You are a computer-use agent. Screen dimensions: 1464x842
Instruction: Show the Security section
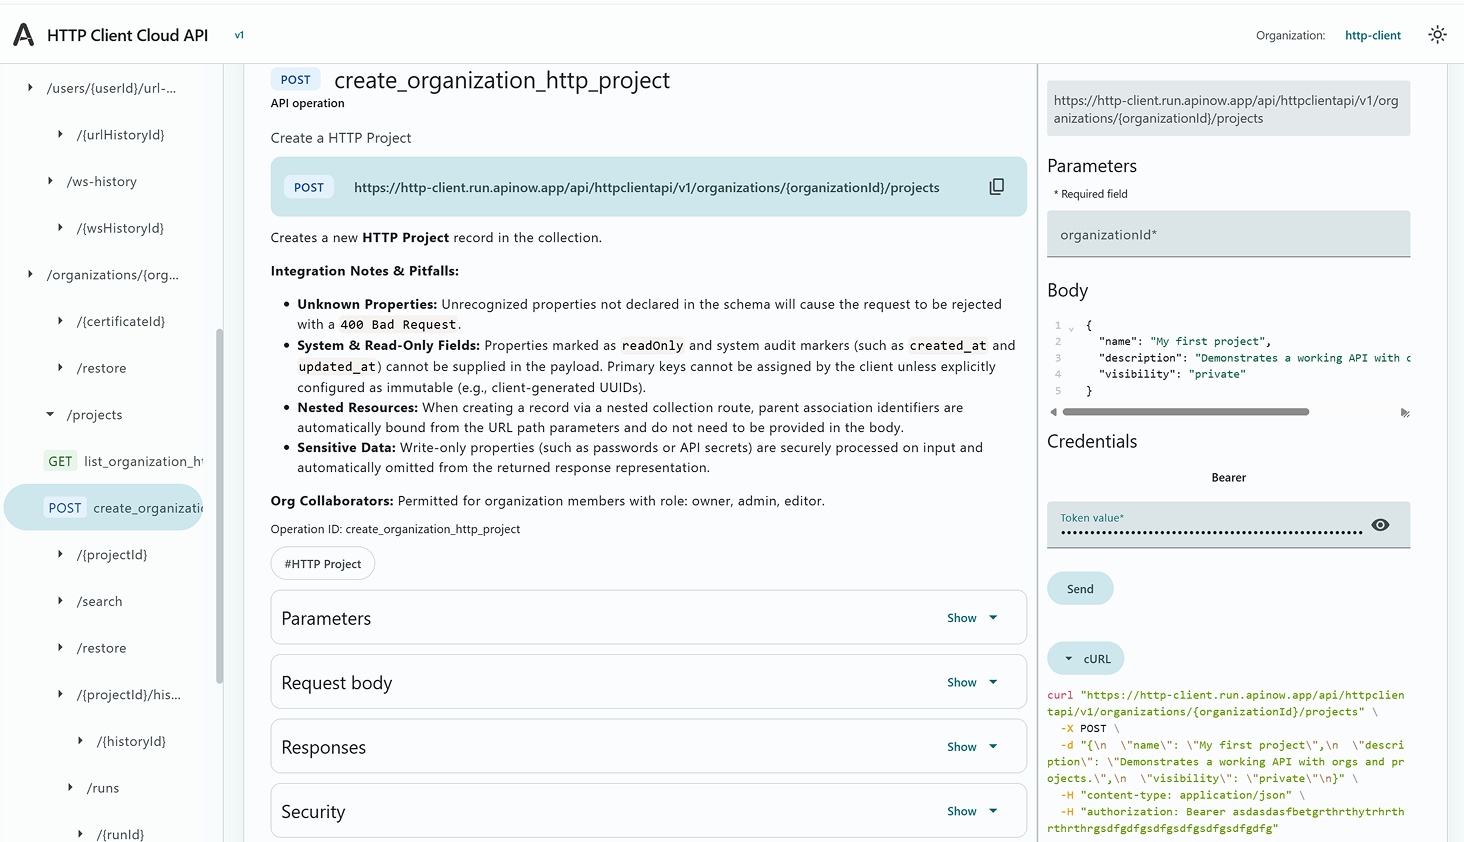(x=972, y=811)
